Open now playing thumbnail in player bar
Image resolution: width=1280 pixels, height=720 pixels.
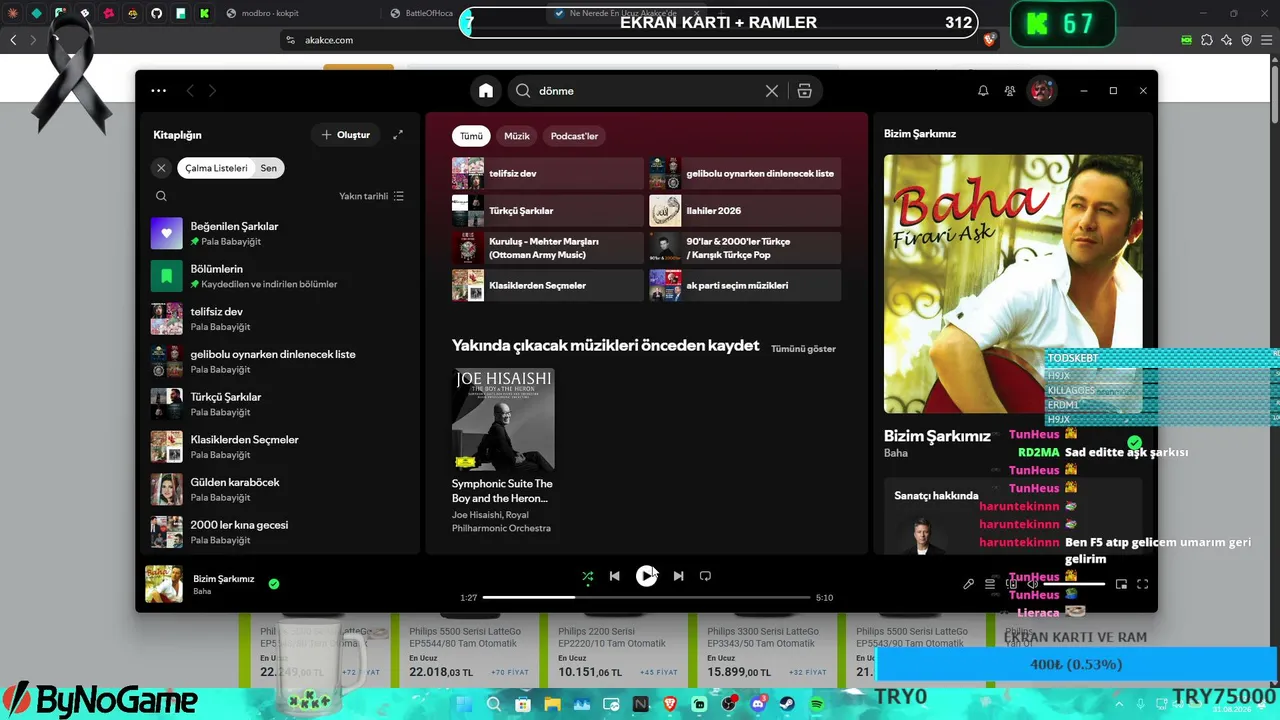click(164, 584)
